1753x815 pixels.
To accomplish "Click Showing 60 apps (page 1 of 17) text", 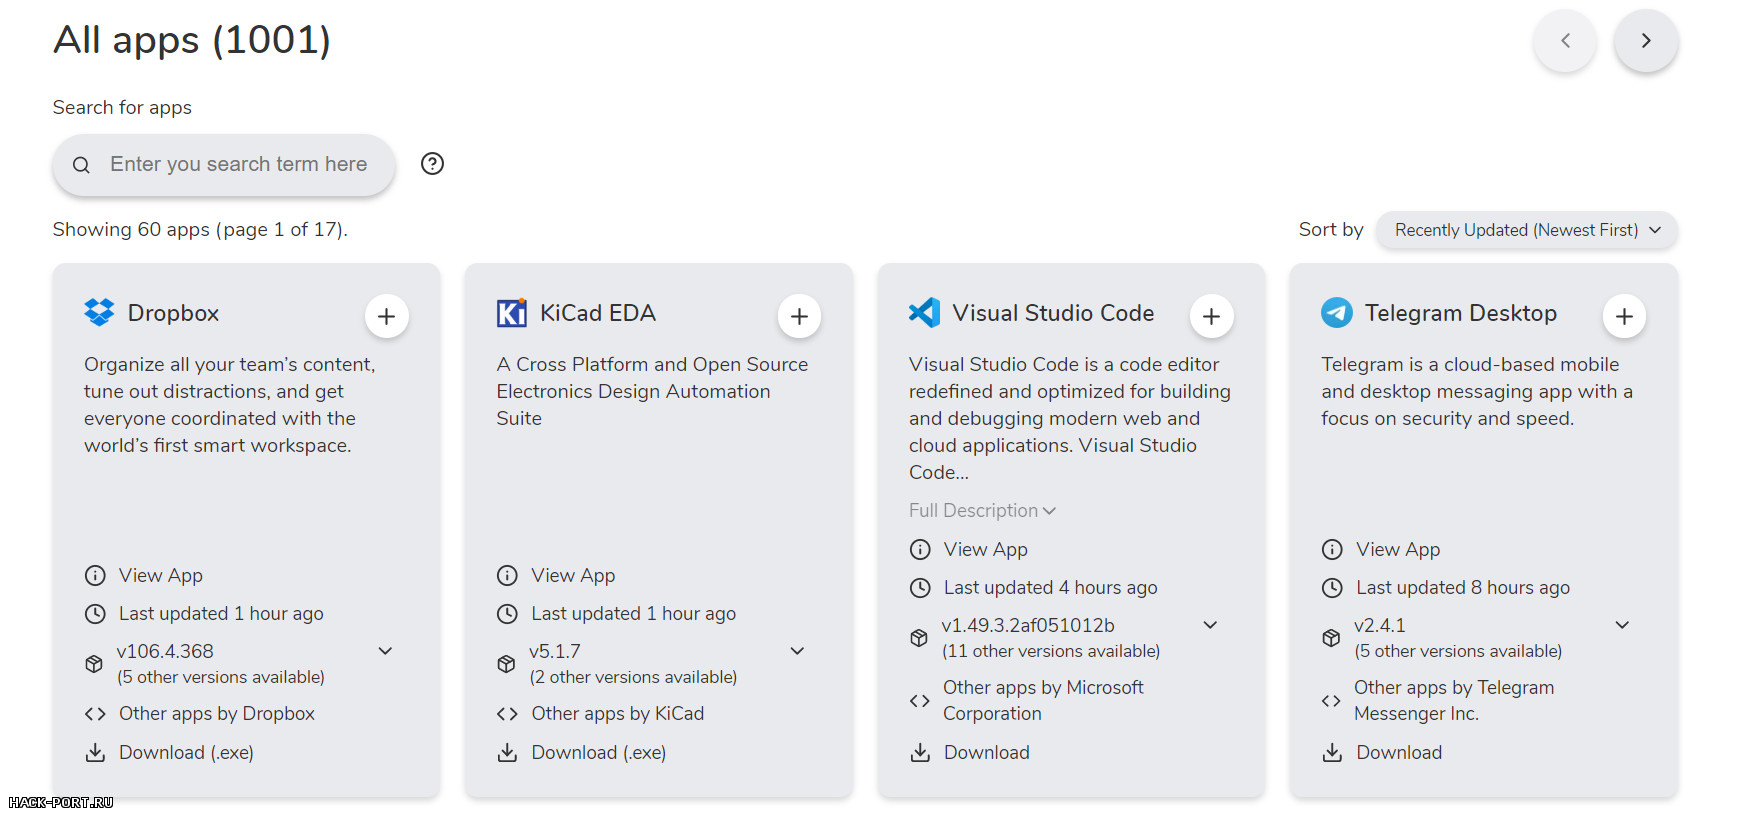I will click(x=200, y=230).
